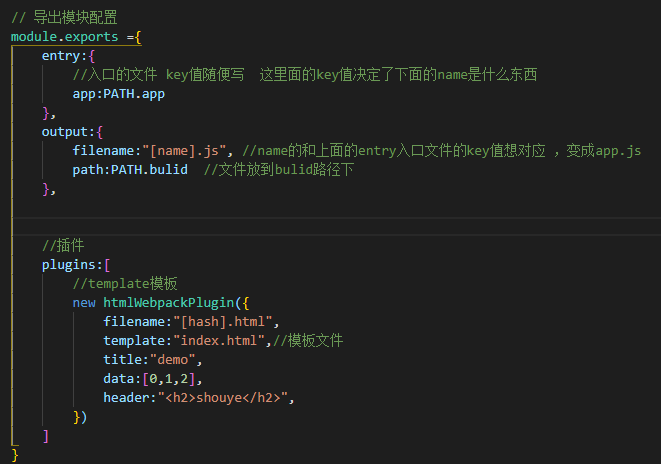Click the string "[name].js"
Image resolution: width=661 pixels, height=464 pixels.
click(184, 151)
